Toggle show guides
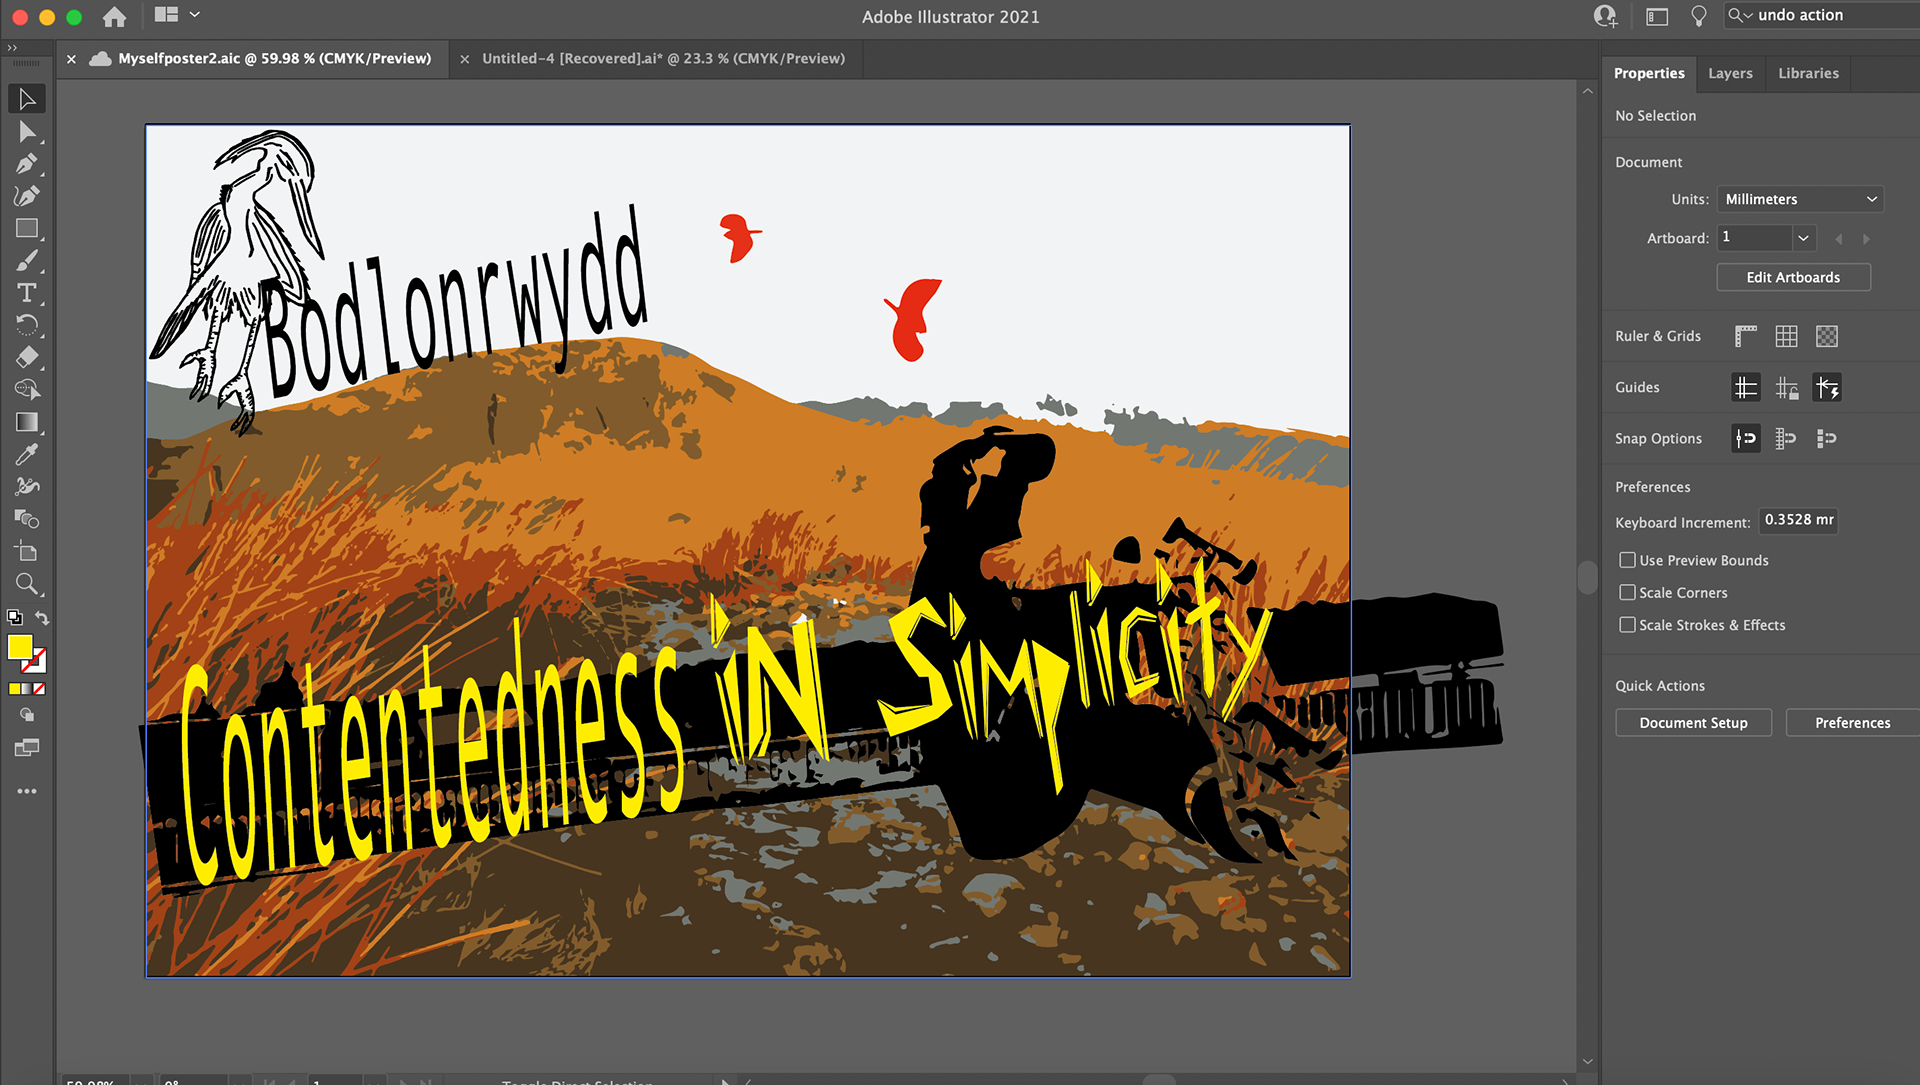The image size is (1920, 1085). (x=1746, y=387)
